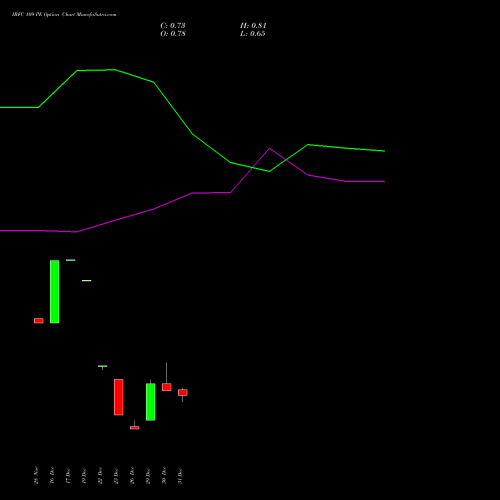This screenshot has width=500, height=500.
Task: Select the tall green 16 Dec candle
Action: click(x=55, y=292)
